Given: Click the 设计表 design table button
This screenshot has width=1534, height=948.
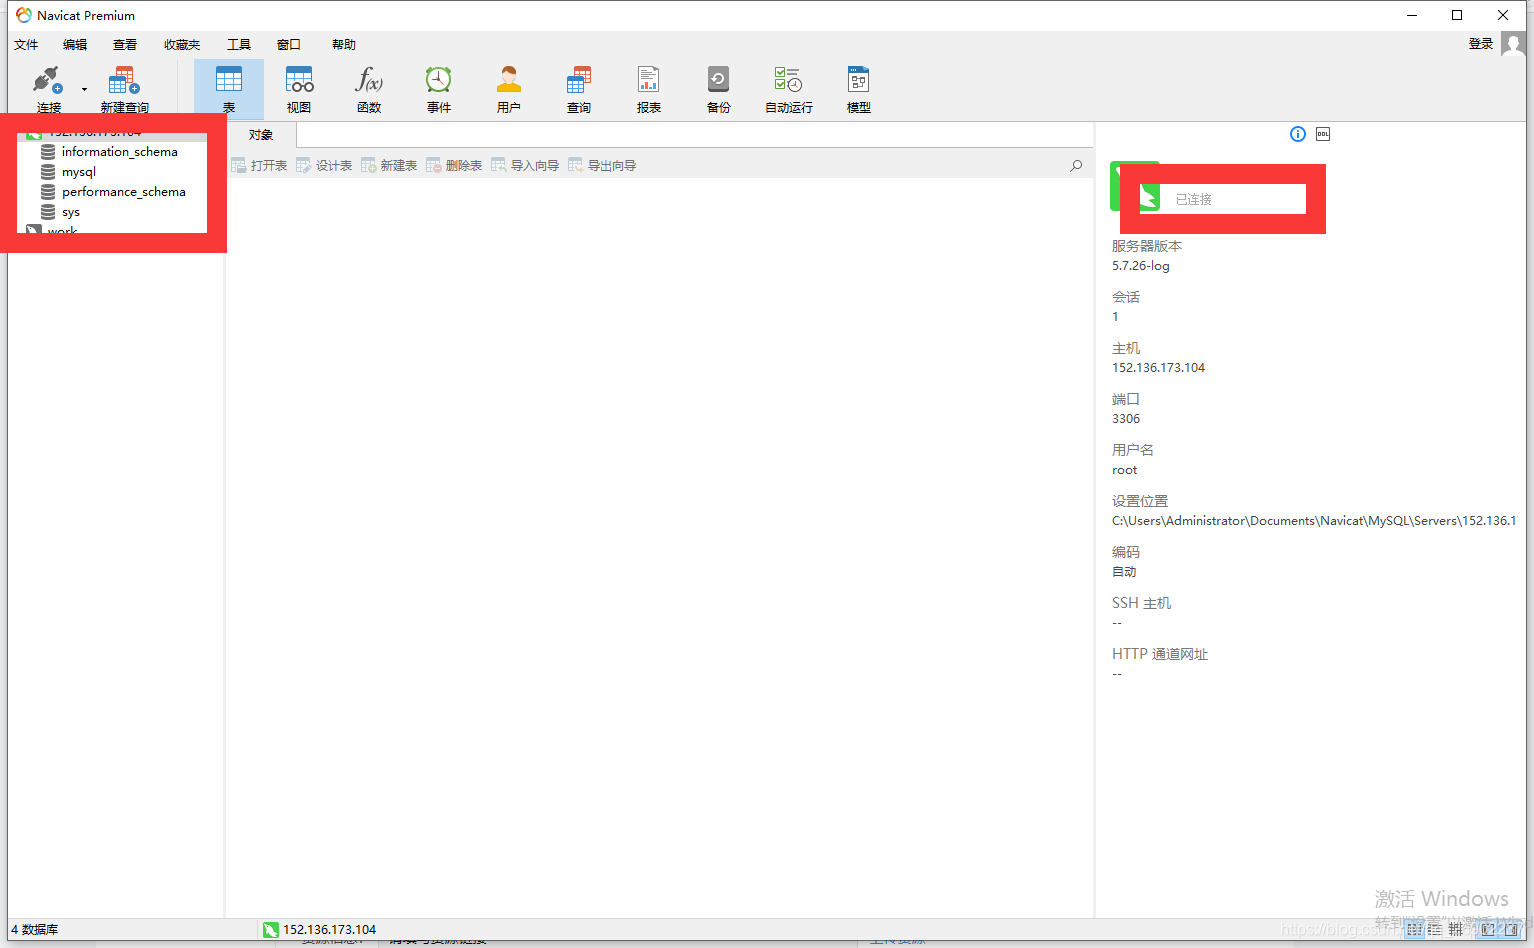Looking at the screenshot, I should point(324,165).
